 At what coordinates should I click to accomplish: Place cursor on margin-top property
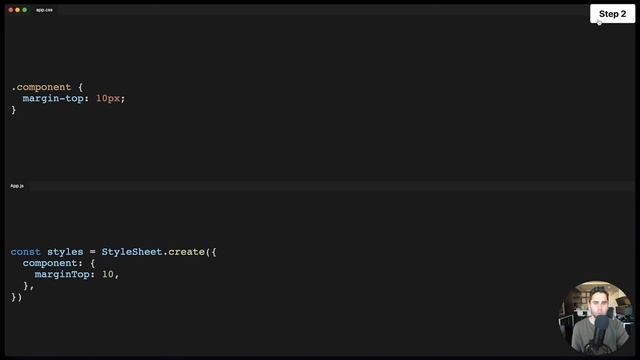(53, 98)
